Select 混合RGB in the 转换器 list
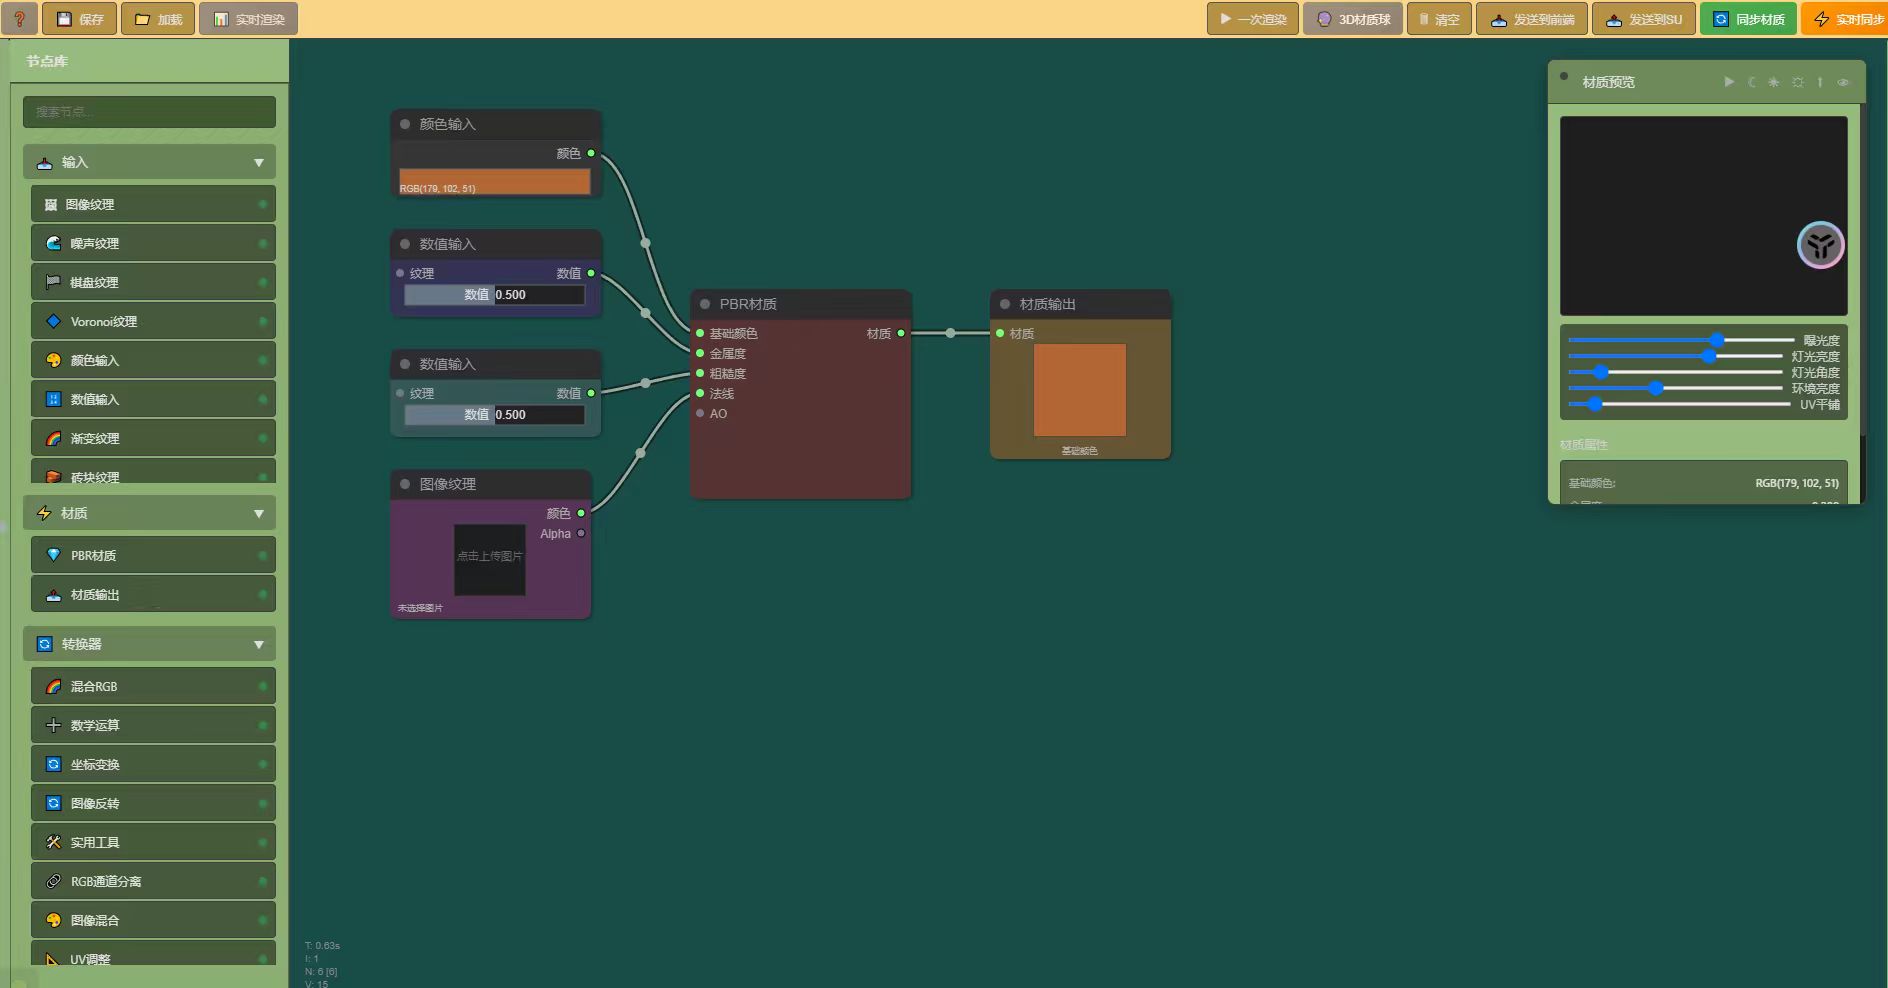The width and height of the screenshot is (1888, 988). coord(150,686)
